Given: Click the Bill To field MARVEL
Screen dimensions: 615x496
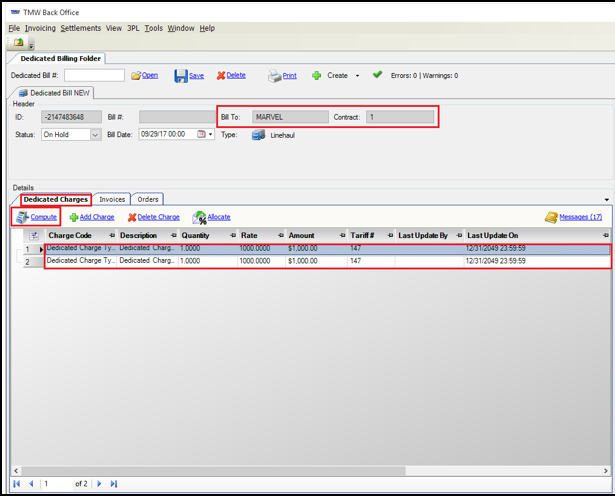Looking at the screenshot, I should pos(290,117).
